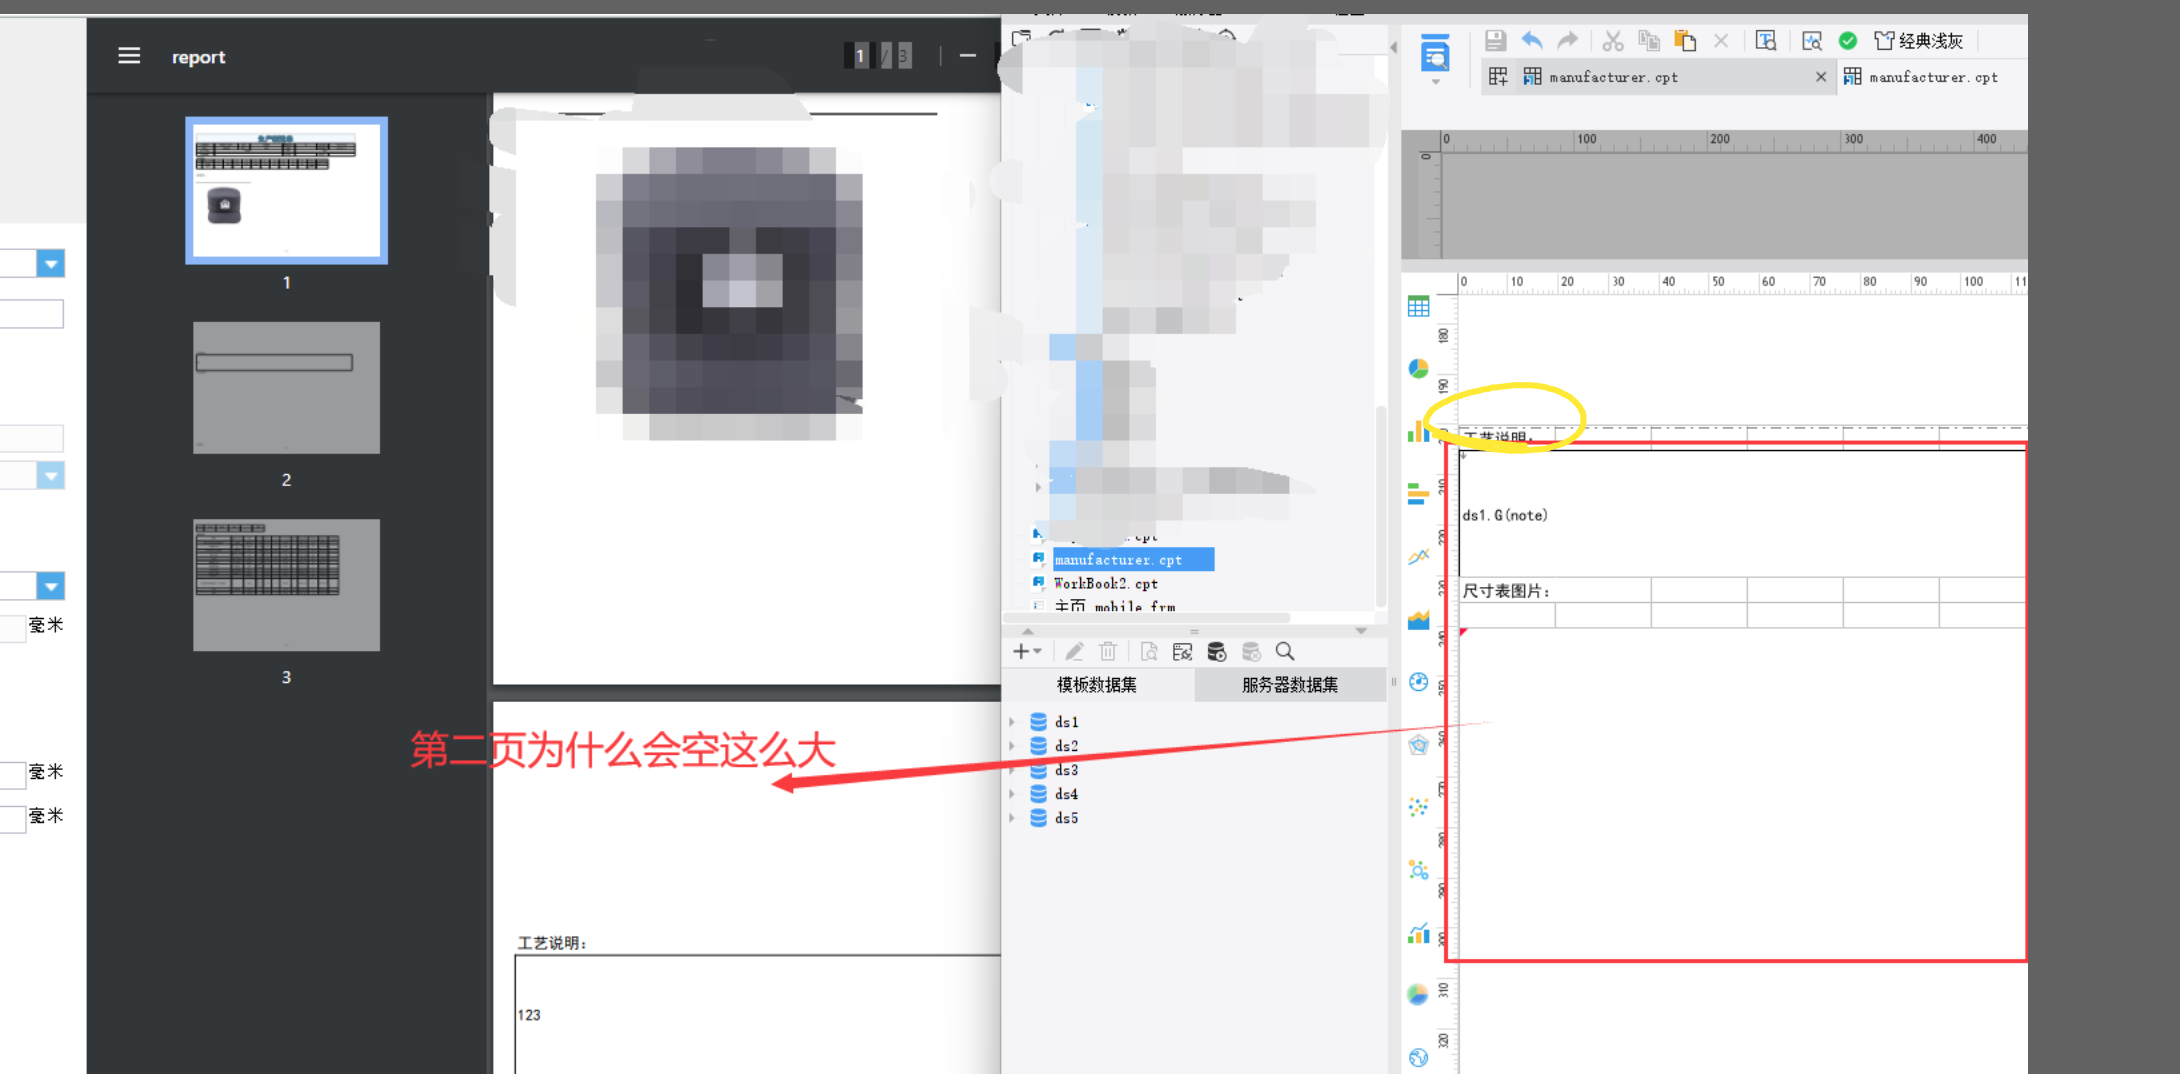Select the 经典浅灰 theme button
The height and width of the screenshot is (1074, 2180).
(x=1918, y=41)
